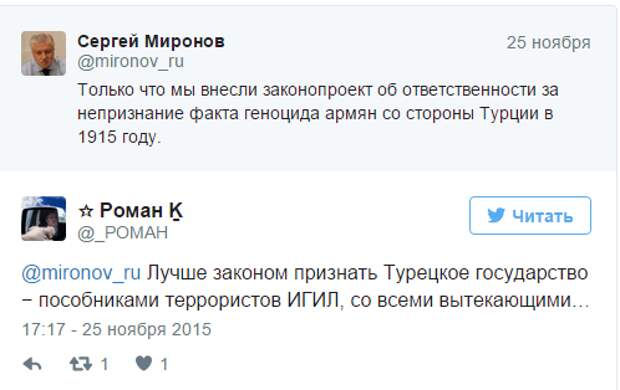The width and height of the screenshot is (620, 390).
Task: Click the reply arrow icon under the tweet
Action: (x=32, y=364)
